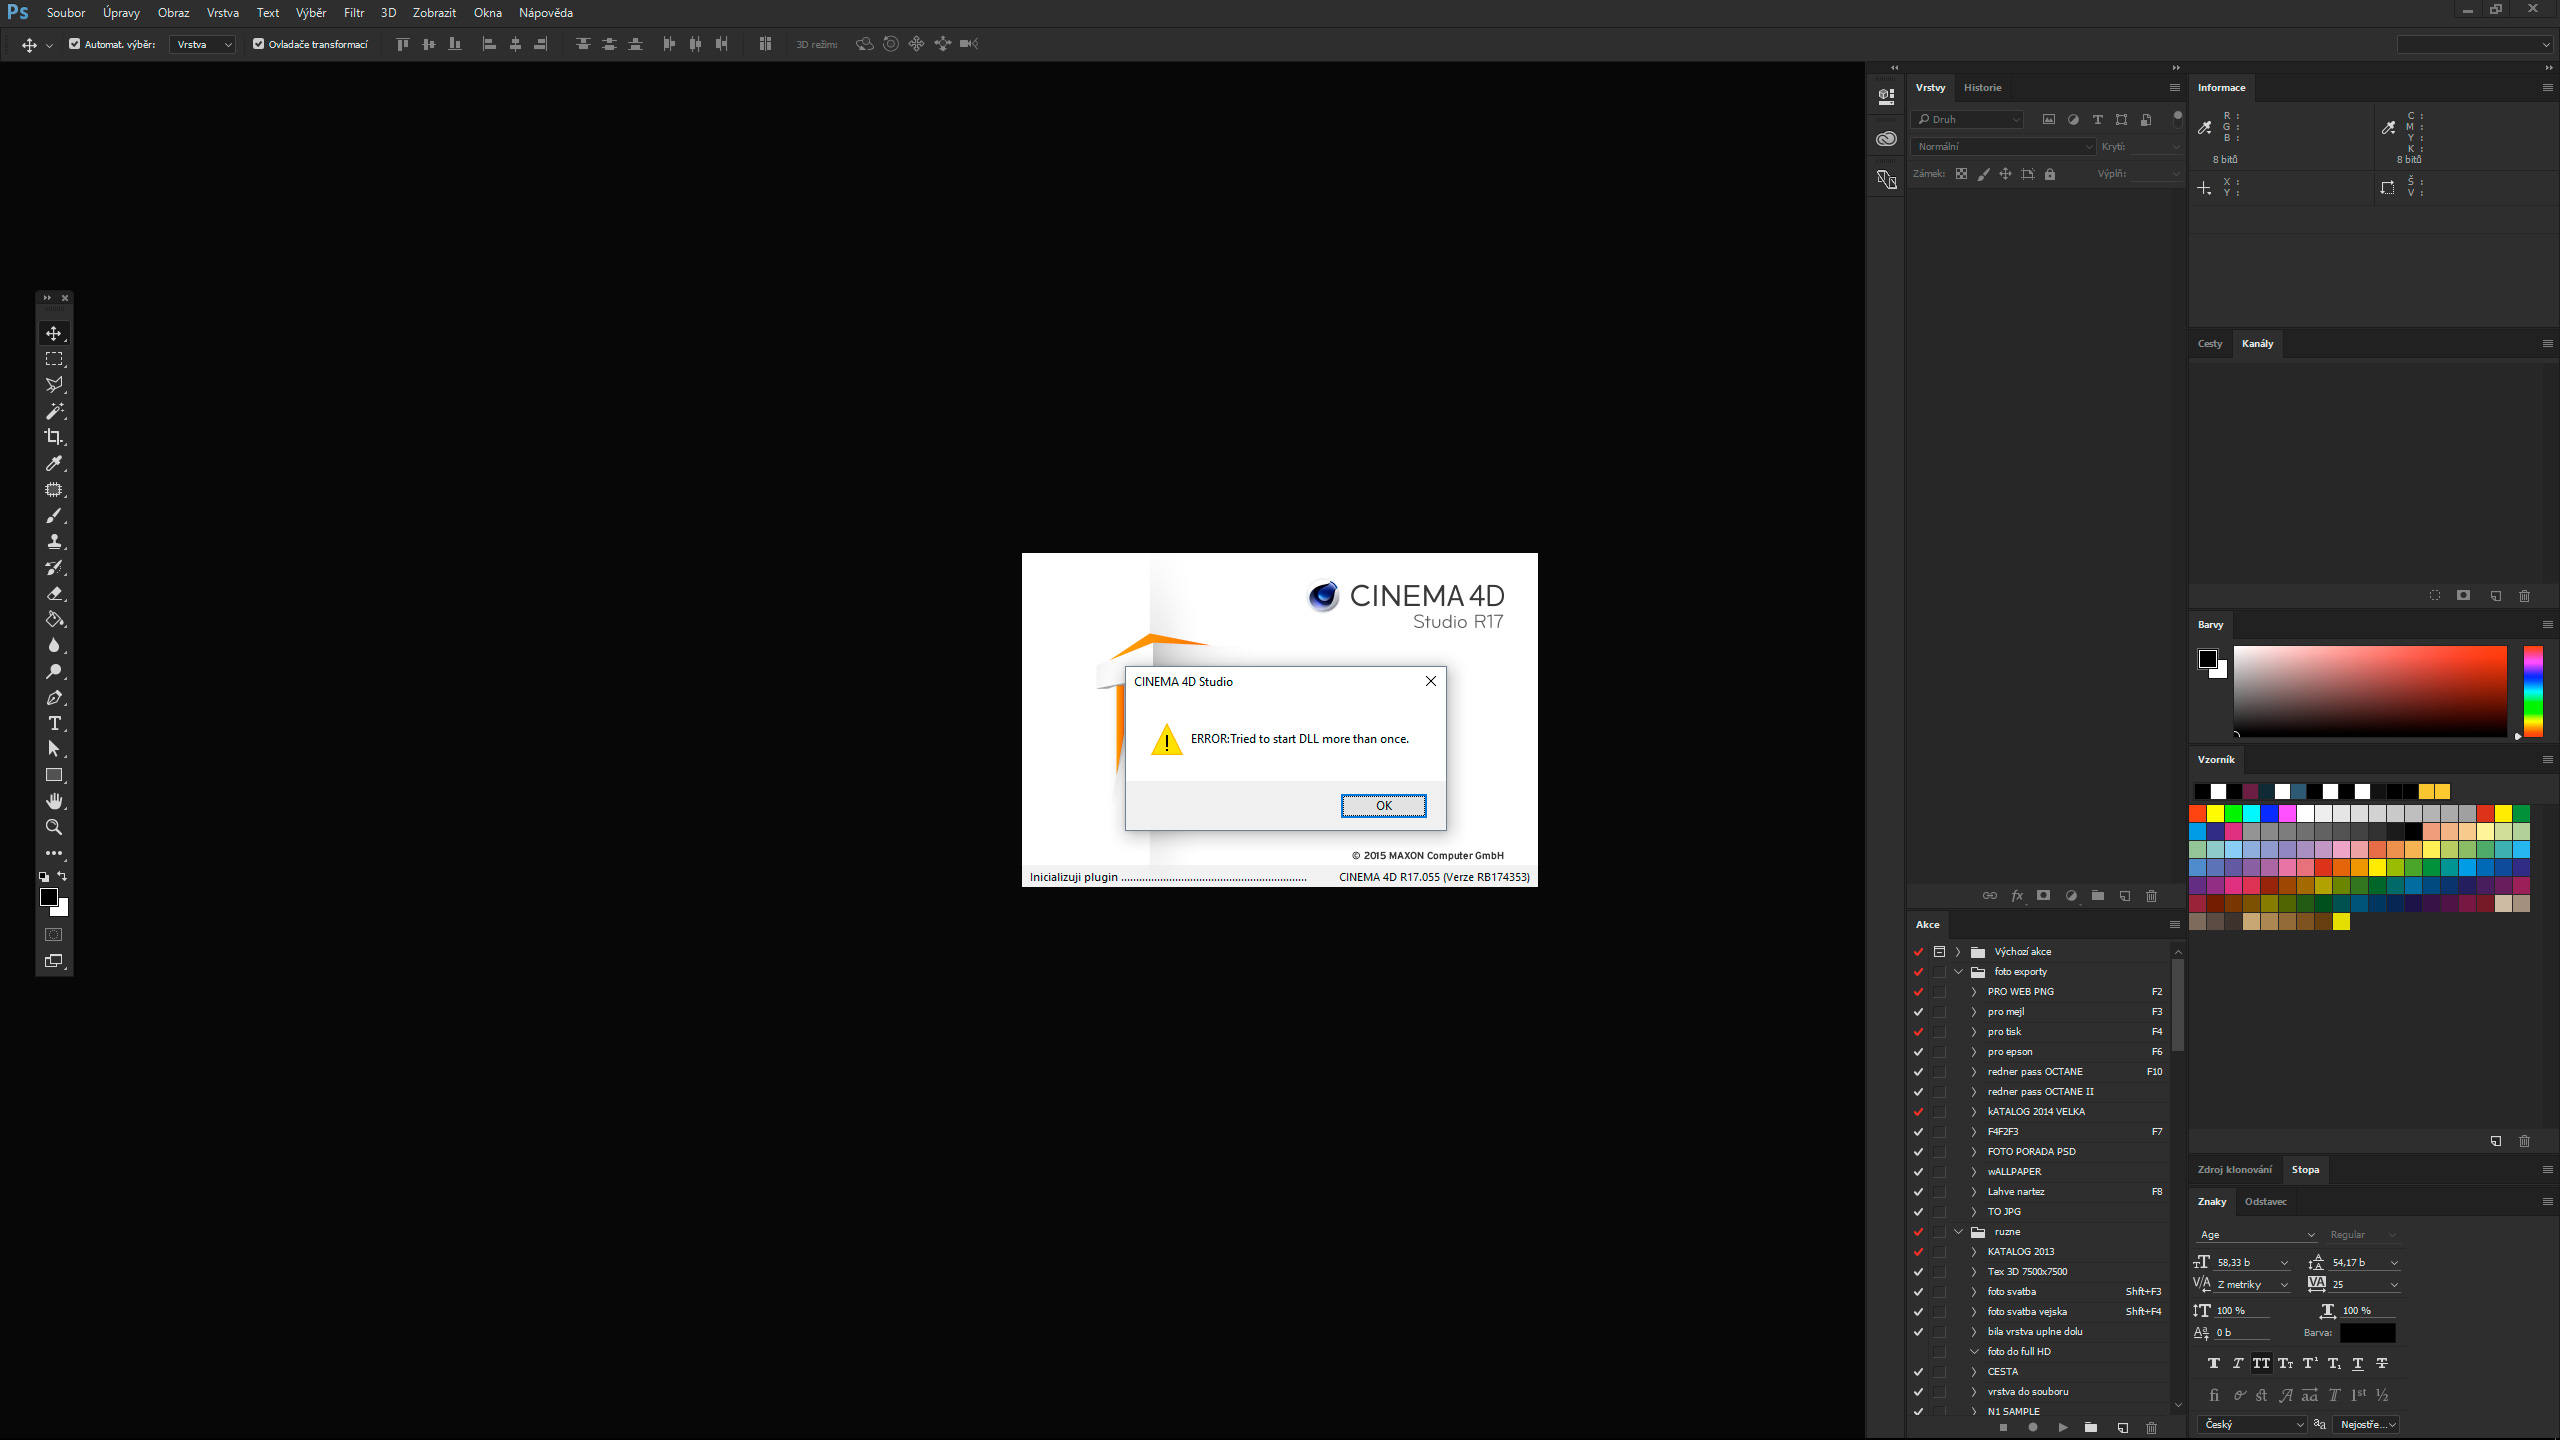Click the Magic Wand tool
The height and width of the screenshot is (1440, 2560).
click(54, 411)
